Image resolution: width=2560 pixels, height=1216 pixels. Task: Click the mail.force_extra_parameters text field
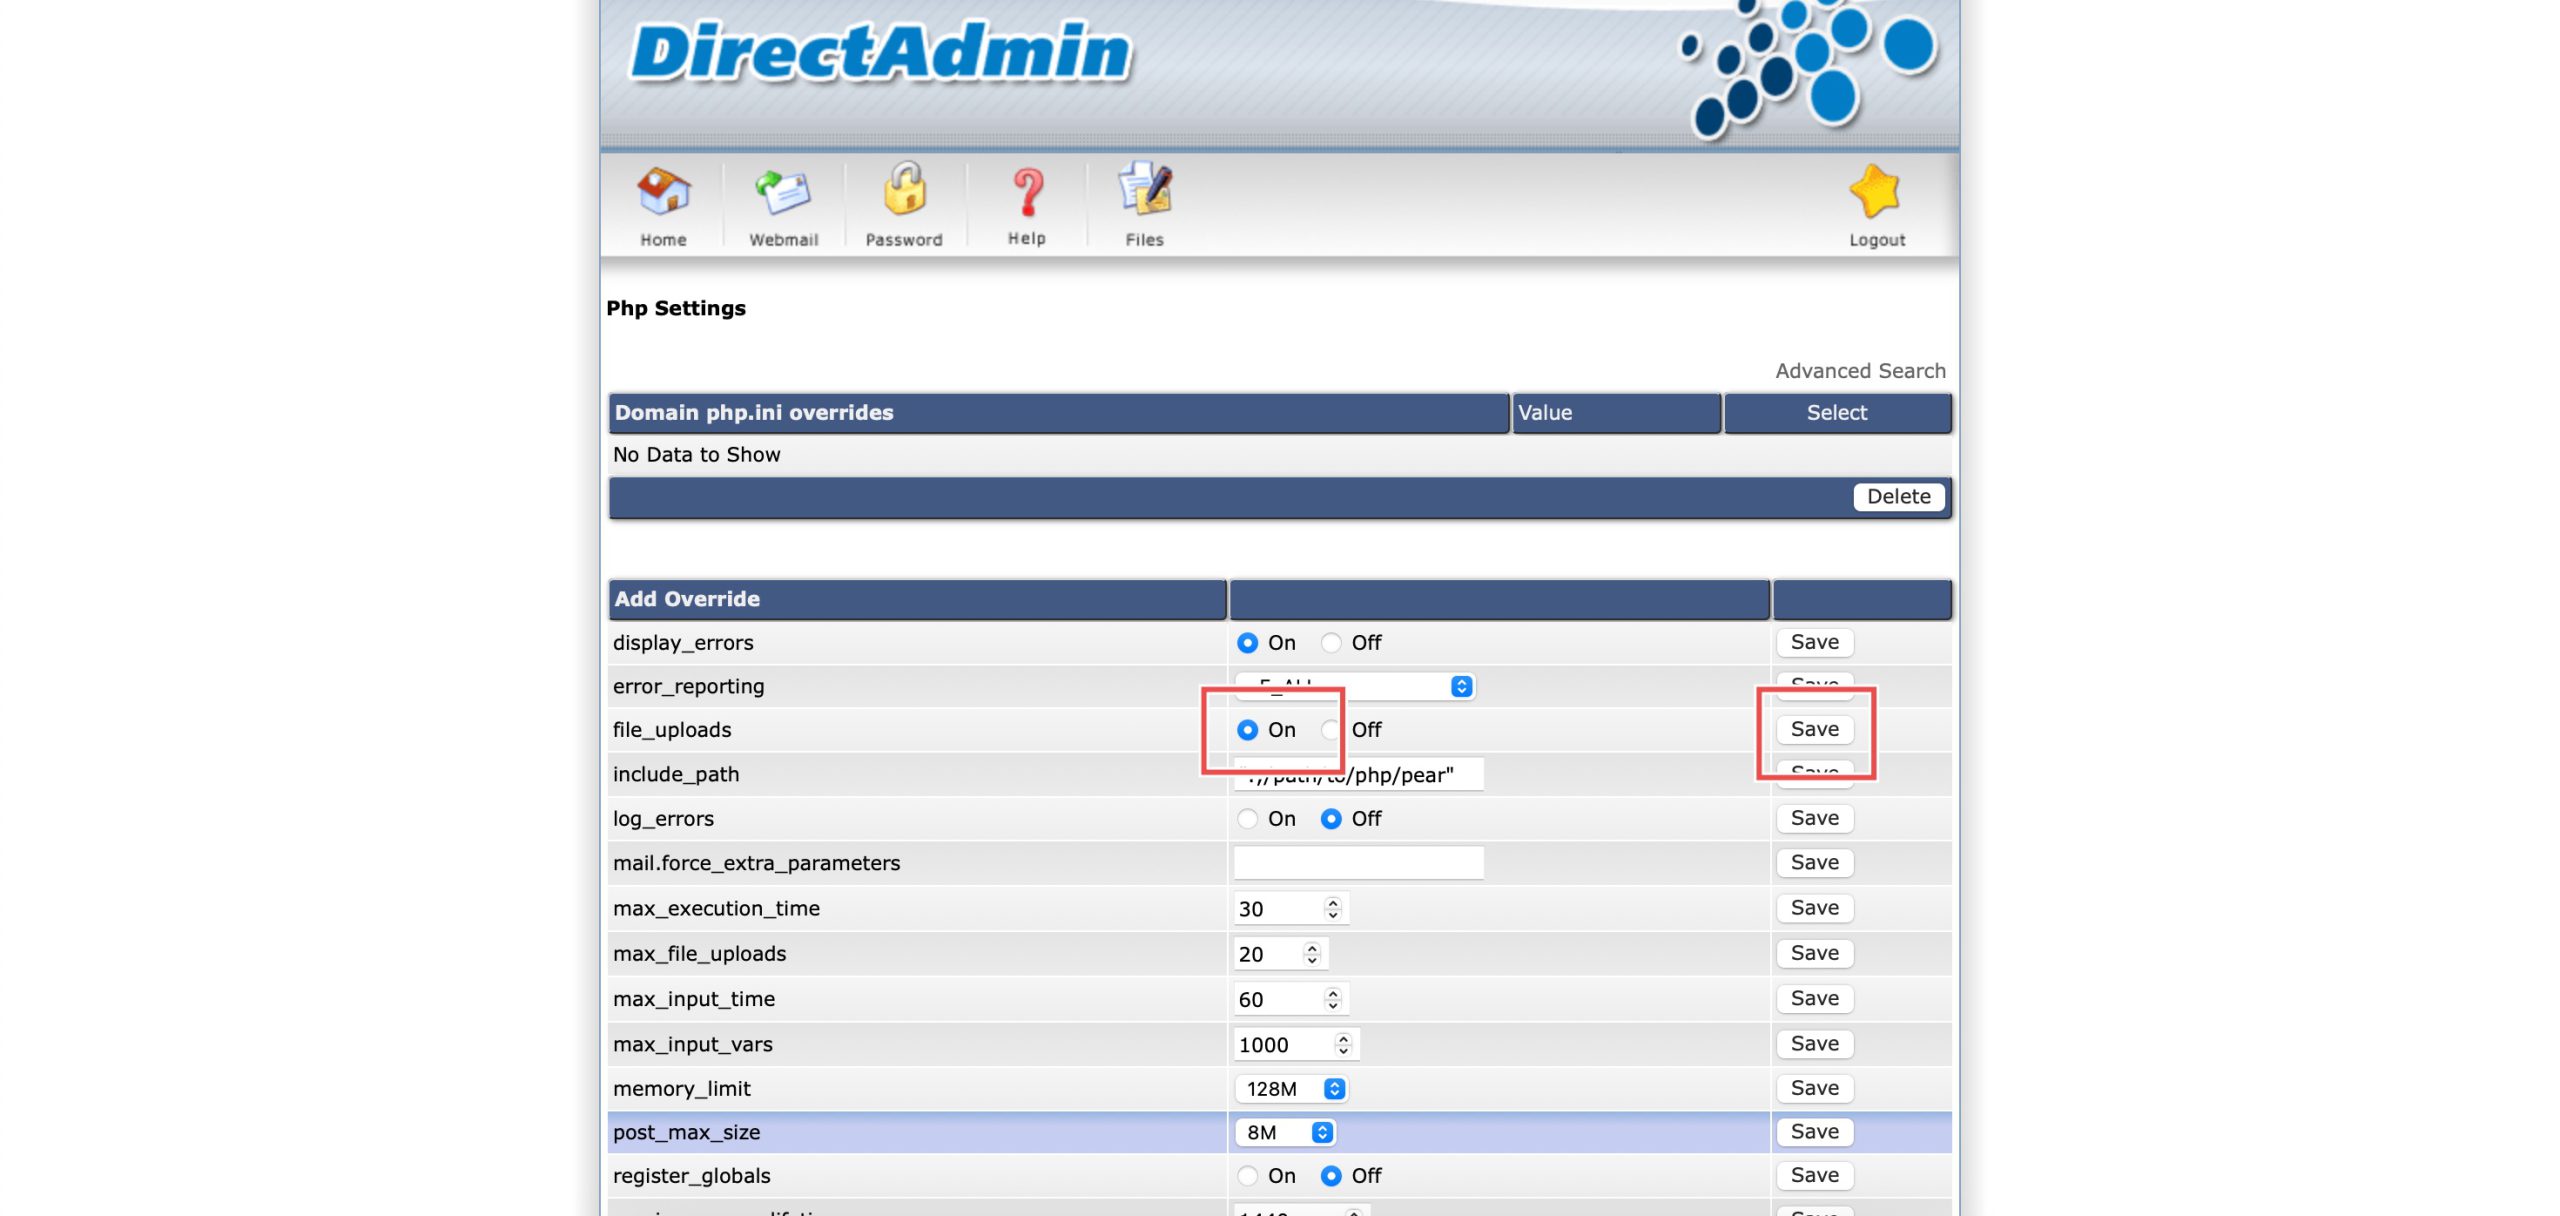tap(1358, 863)
